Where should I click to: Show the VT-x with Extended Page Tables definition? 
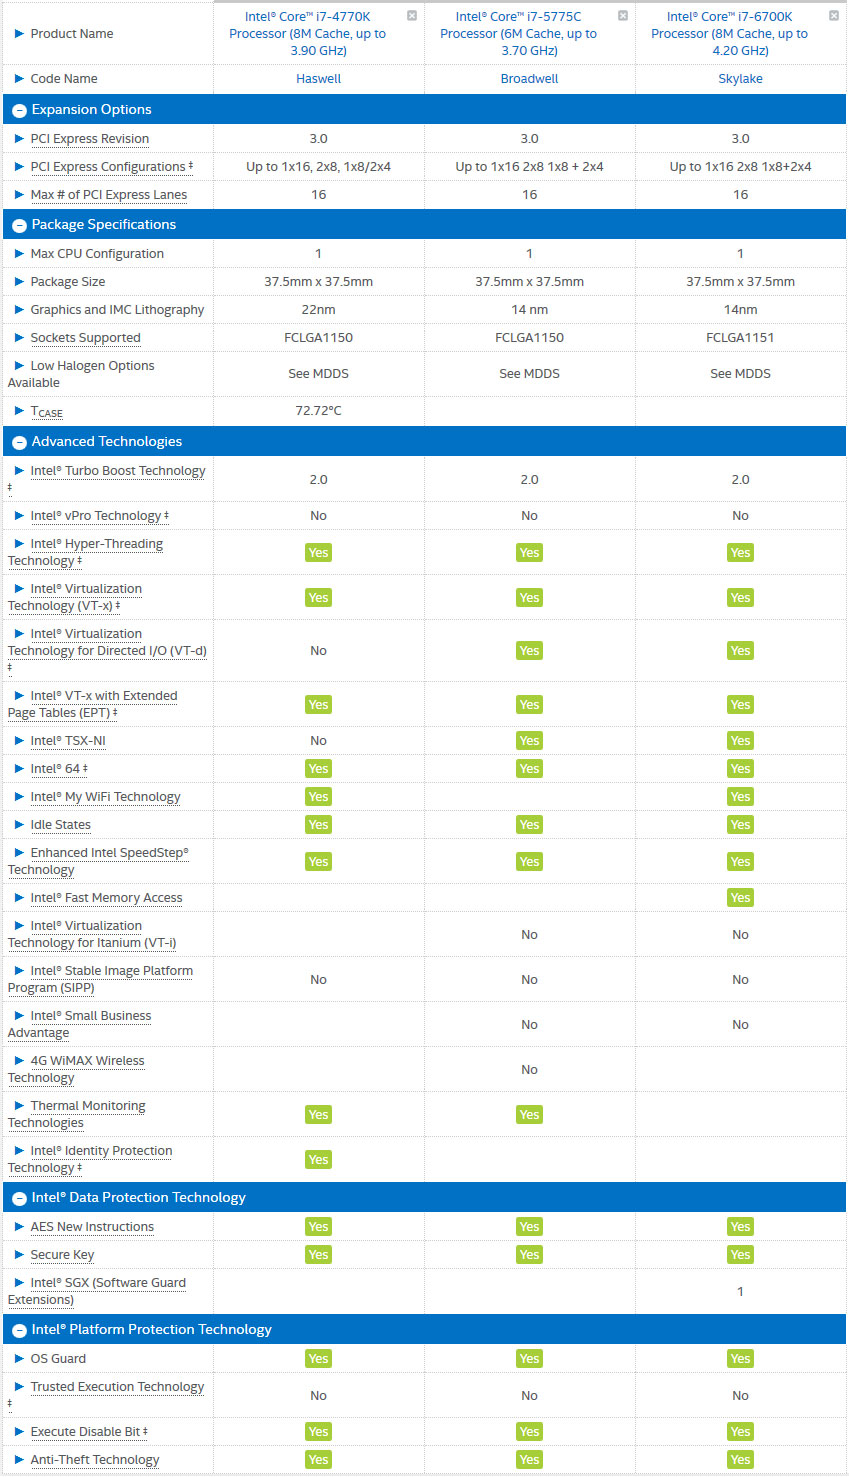click(x=92, y=704)
